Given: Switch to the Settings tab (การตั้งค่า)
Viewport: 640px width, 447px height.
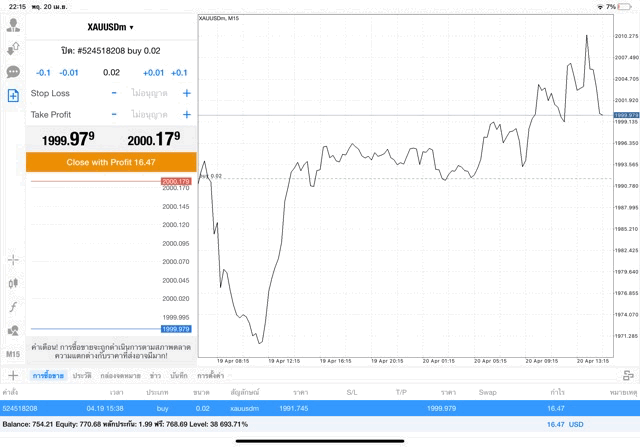Looking at the screenshot, I should pos(211,376).
